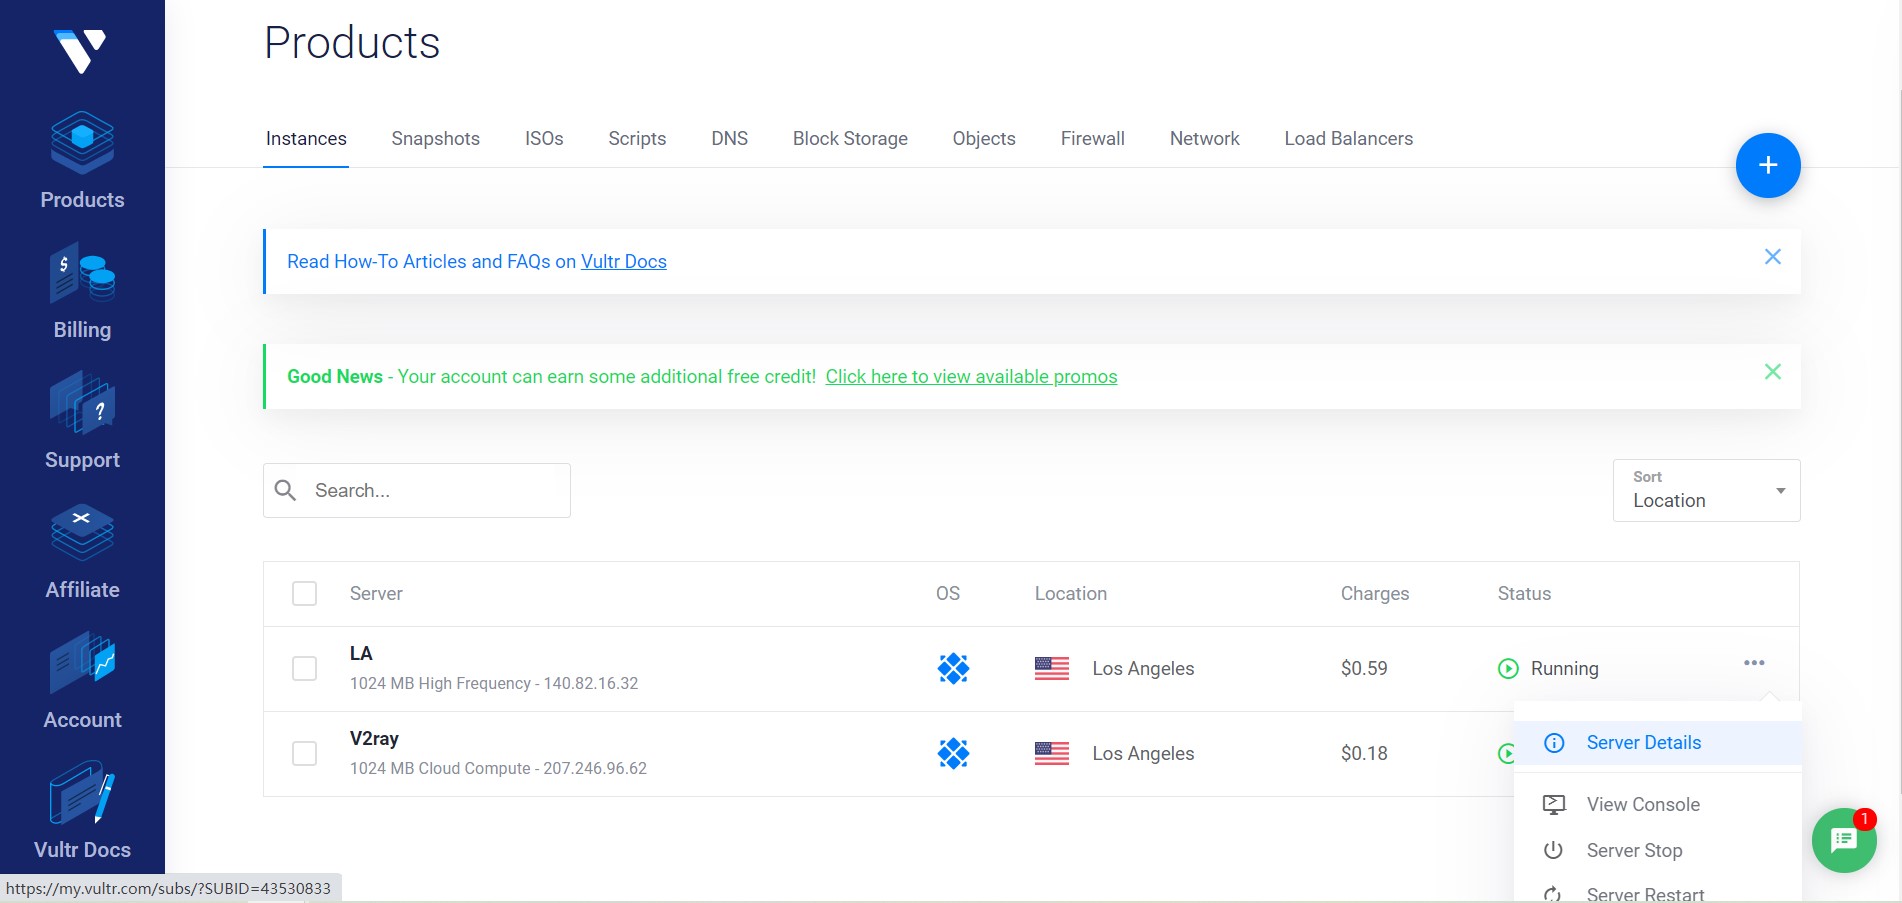Click the Products page heading
1902x903 pixels.
352,42
